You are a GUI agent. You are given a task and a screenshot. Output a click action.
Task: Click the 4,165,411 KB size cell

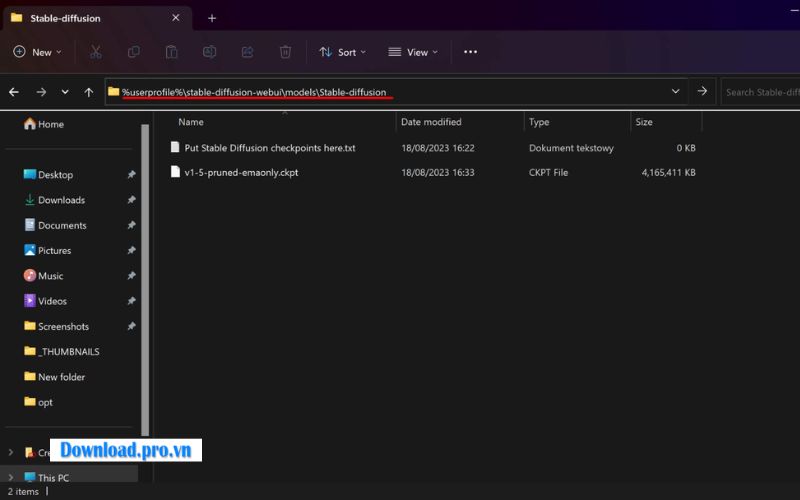668,172
